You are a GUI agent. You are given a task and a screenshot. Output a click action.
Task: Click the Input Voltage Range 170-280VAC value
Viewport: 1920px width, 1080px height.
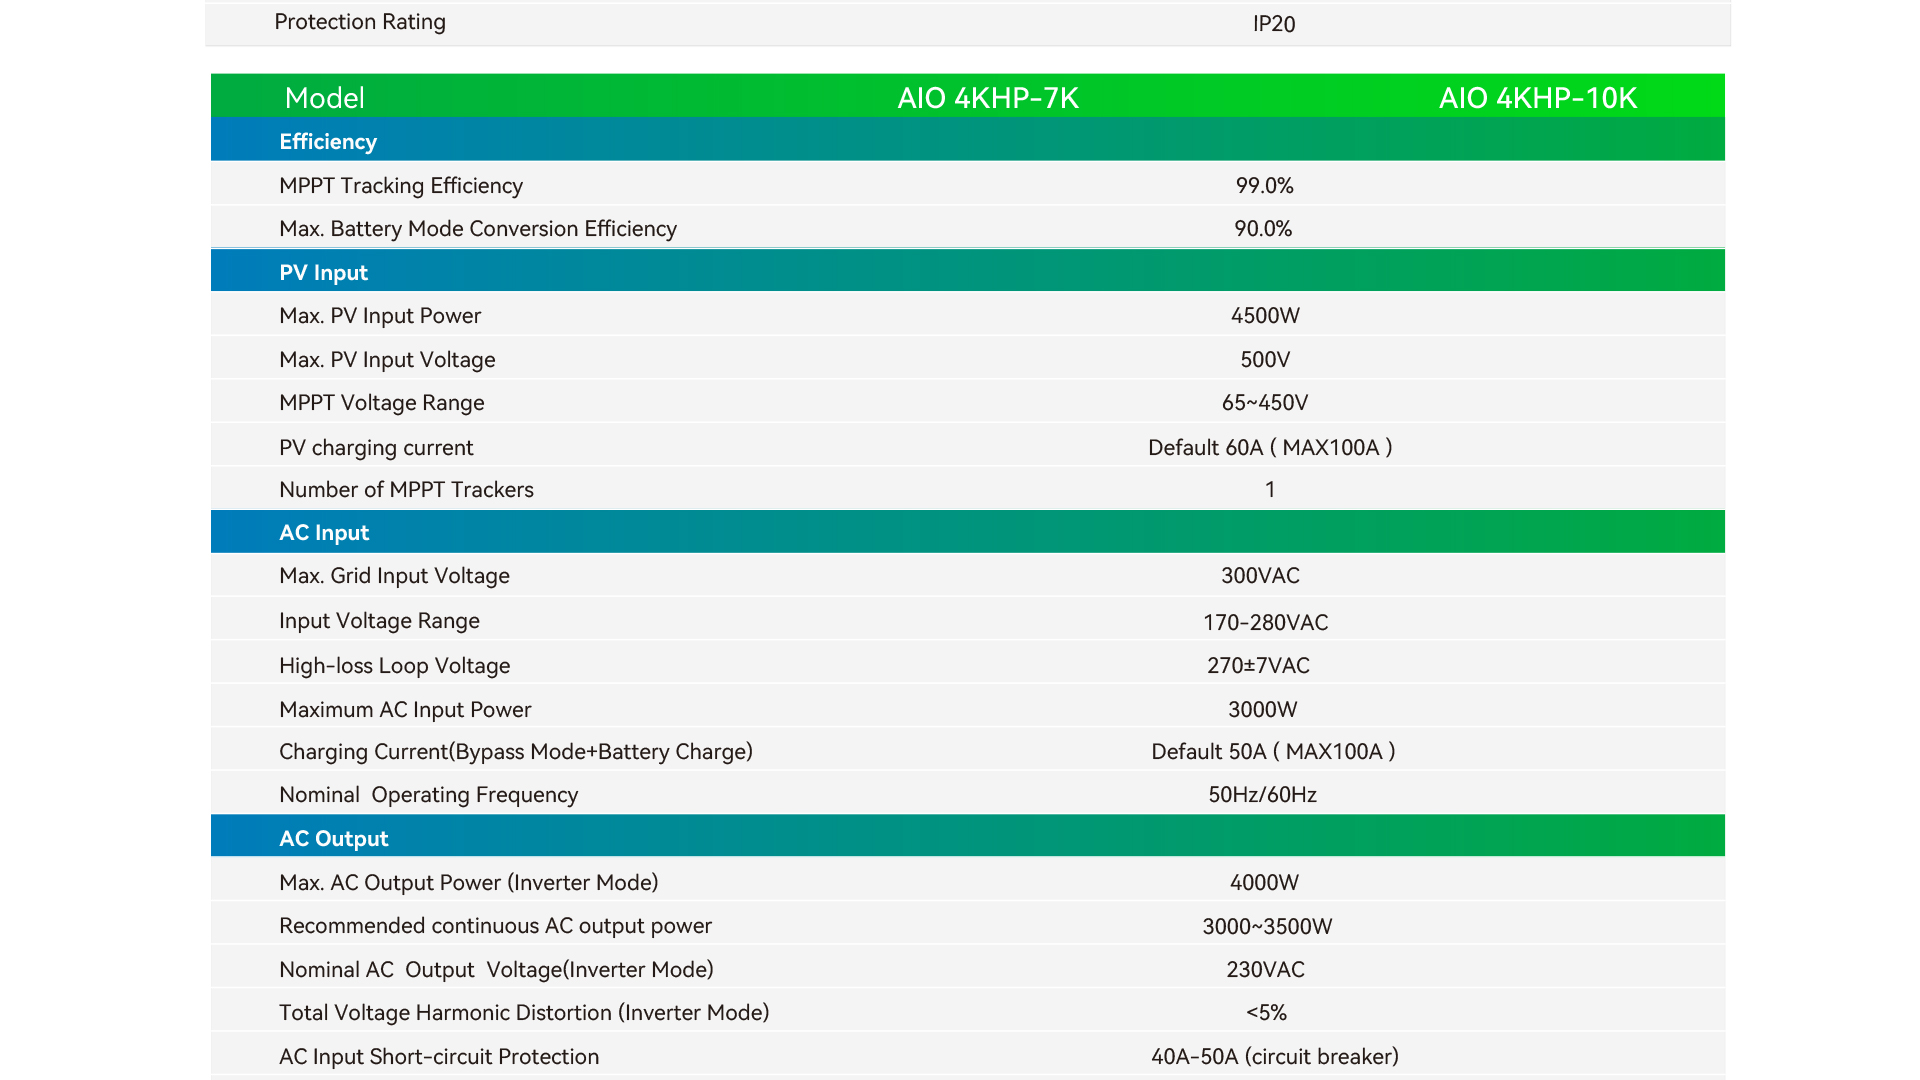tap(1265, 623)
